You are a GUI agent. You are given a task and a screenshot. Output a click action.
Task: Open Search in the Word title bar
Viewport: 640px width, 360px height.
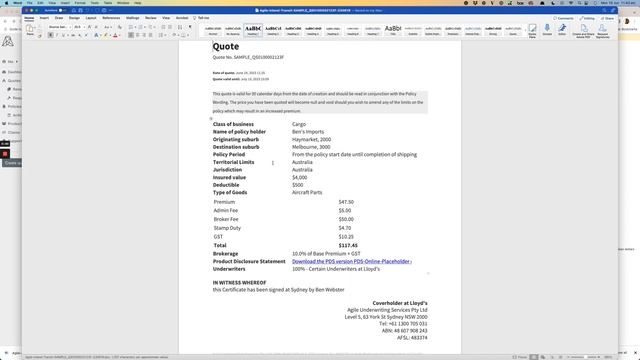click(x=604, y=10)
